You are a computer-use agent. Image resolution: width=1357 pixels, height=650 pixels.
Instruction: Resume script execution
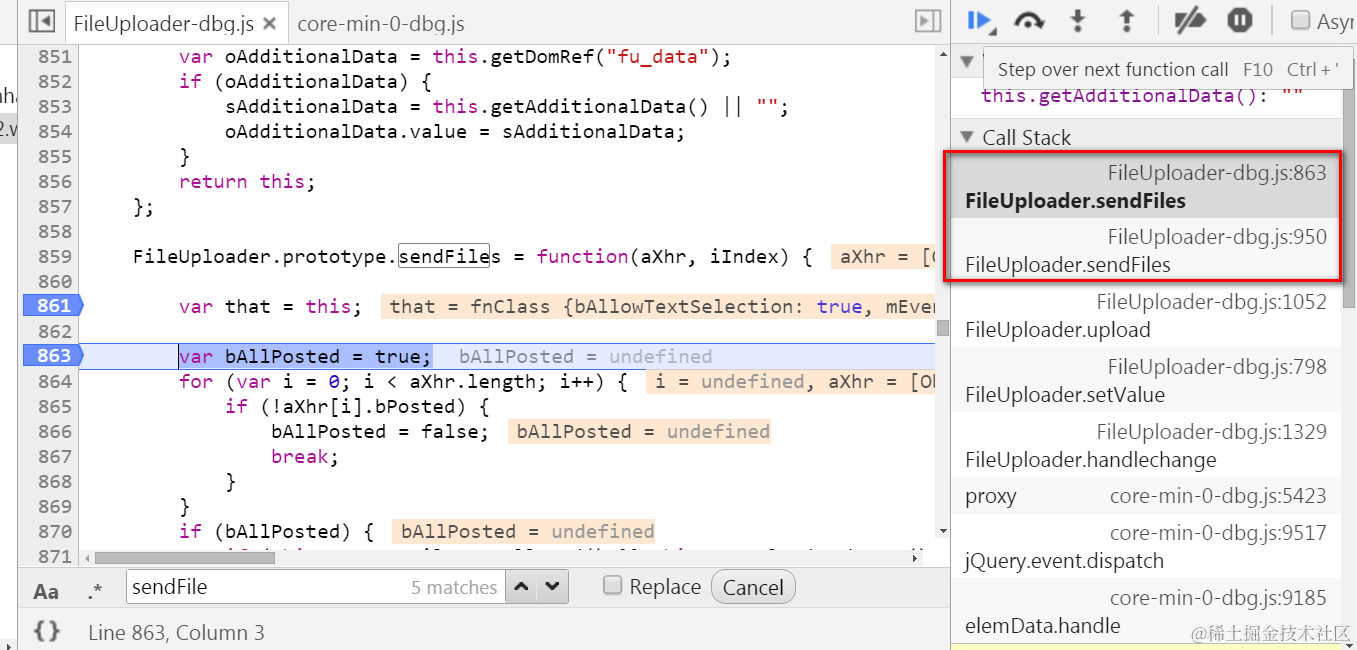click(x=980, y=20)
